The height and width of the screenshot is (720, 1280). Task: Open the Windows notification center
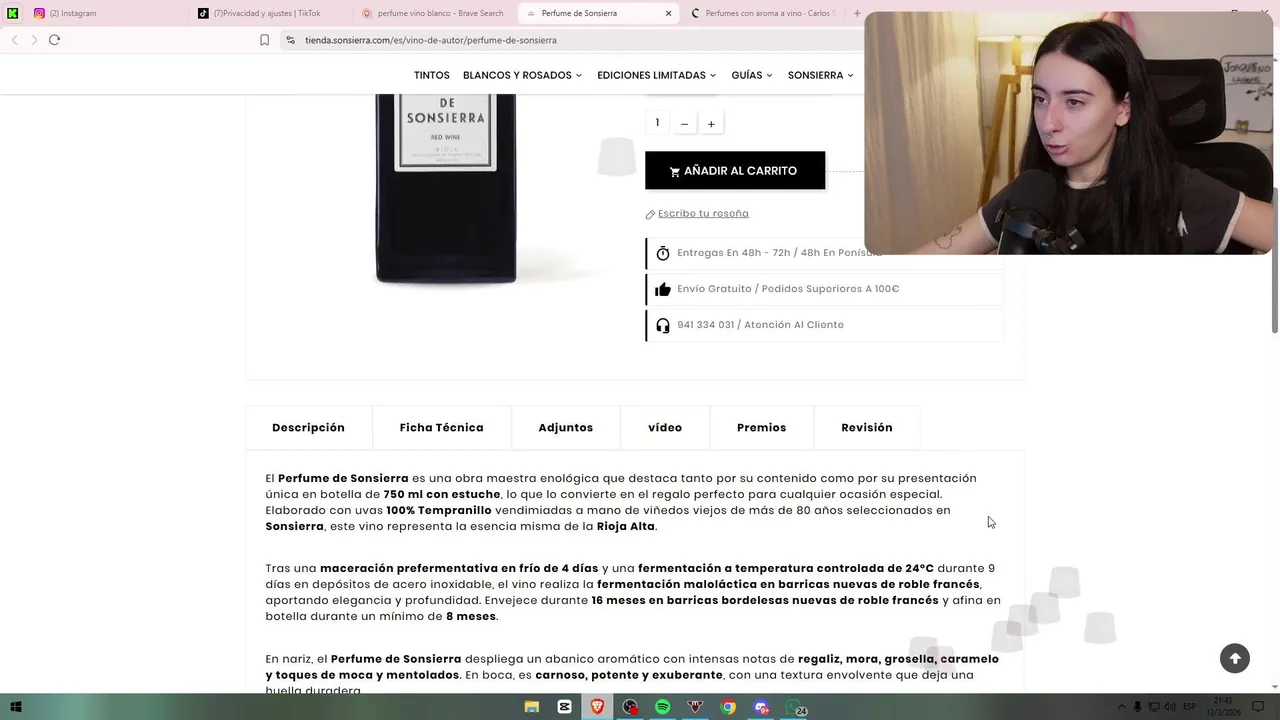pyautogui.click(x=1259, y=707)
